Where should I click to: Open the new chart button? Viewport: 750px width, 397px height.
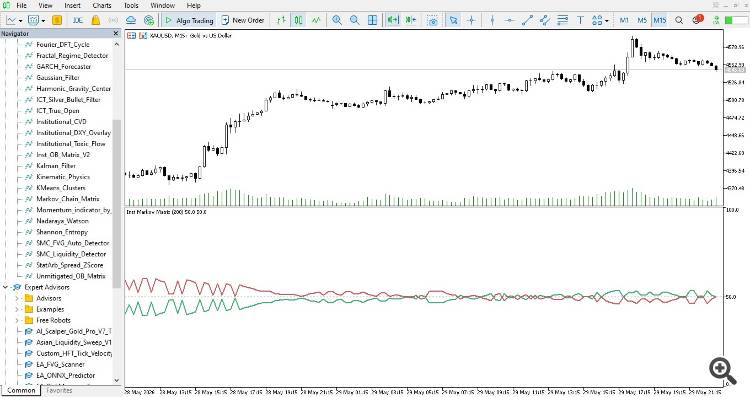click(x=11, y=21)
